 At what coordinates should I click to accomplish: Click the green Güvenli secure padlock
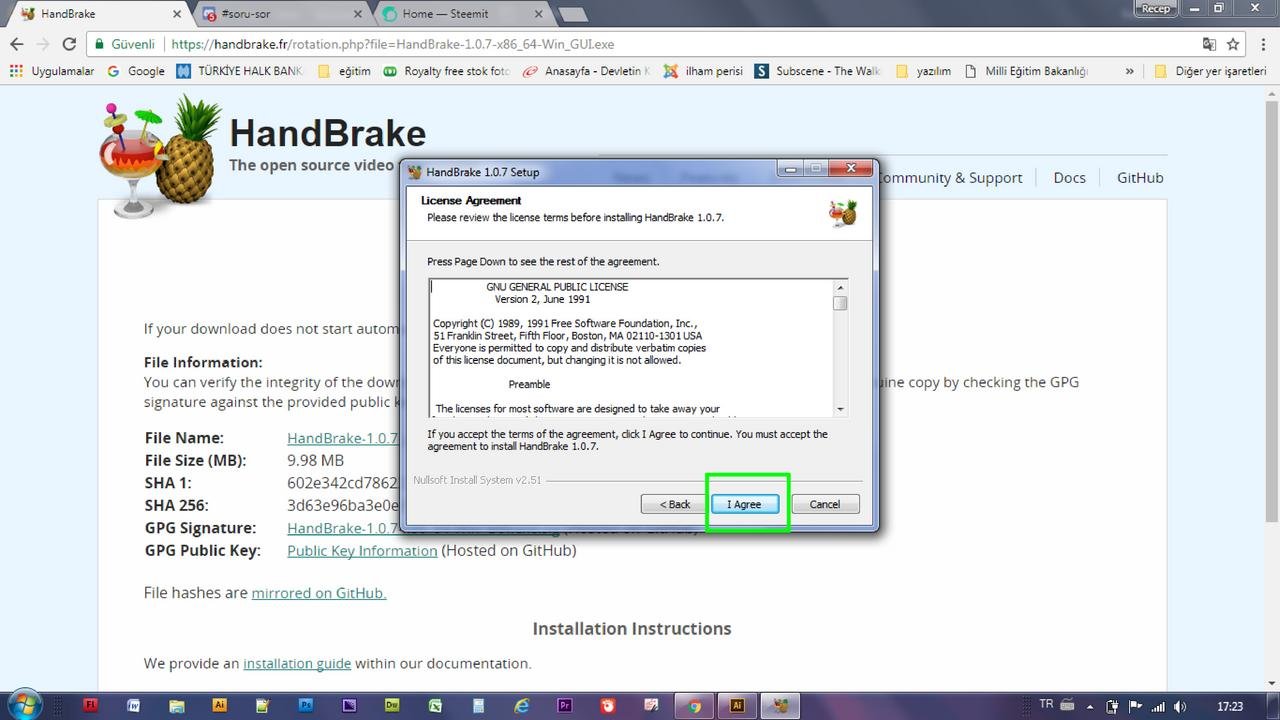(x=99, y=44)
